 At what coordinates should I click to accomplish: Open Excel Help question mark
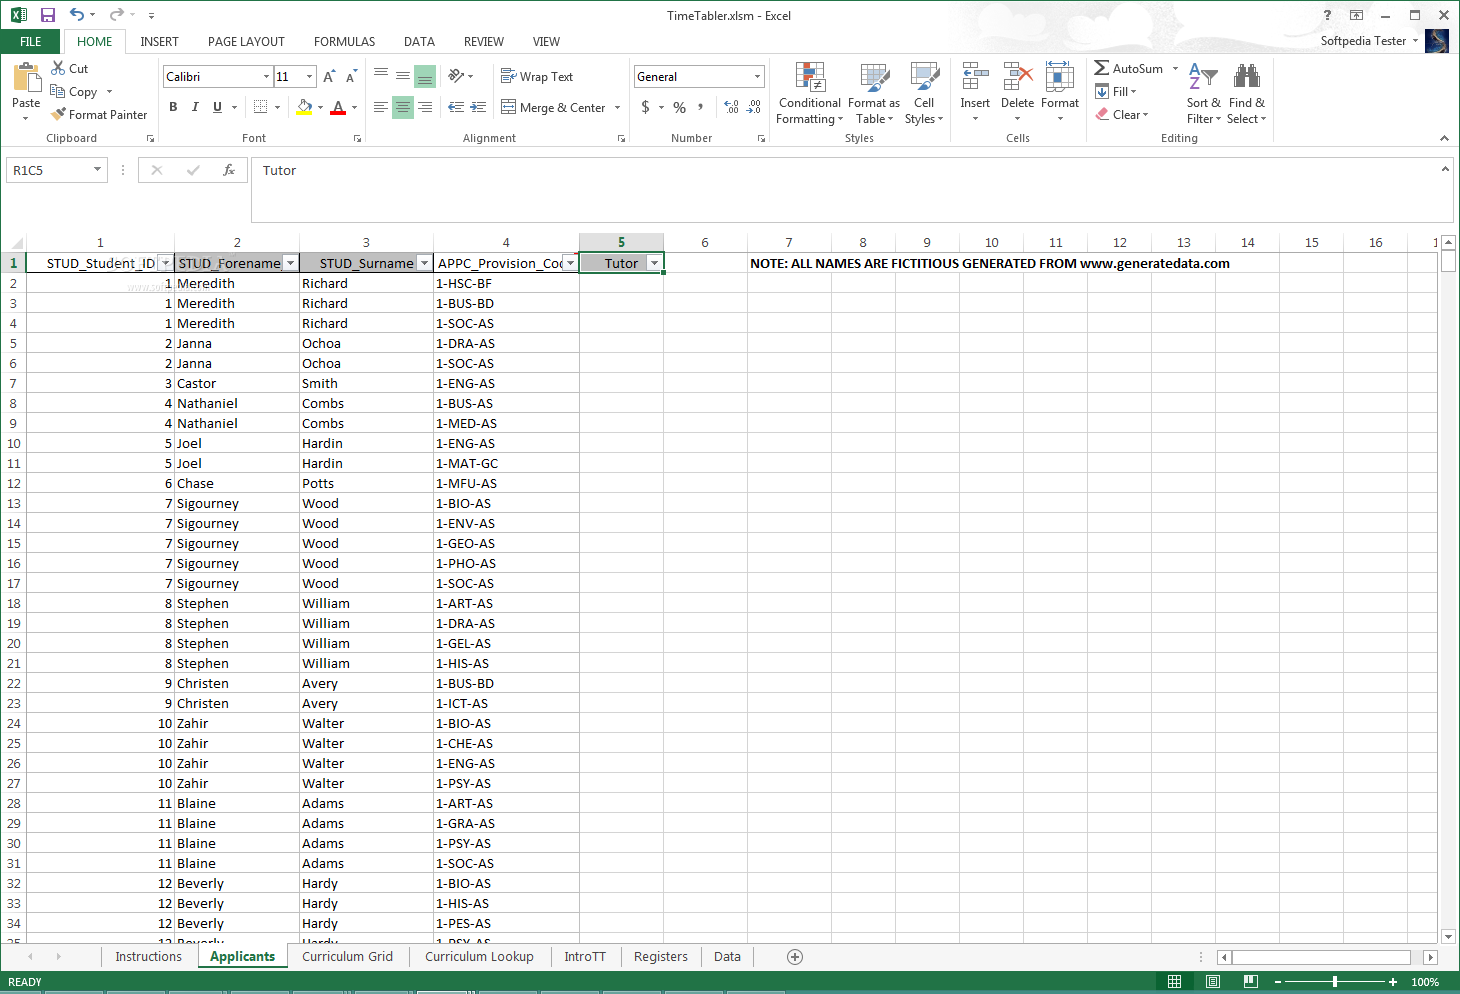click(x=1327, y=15)
